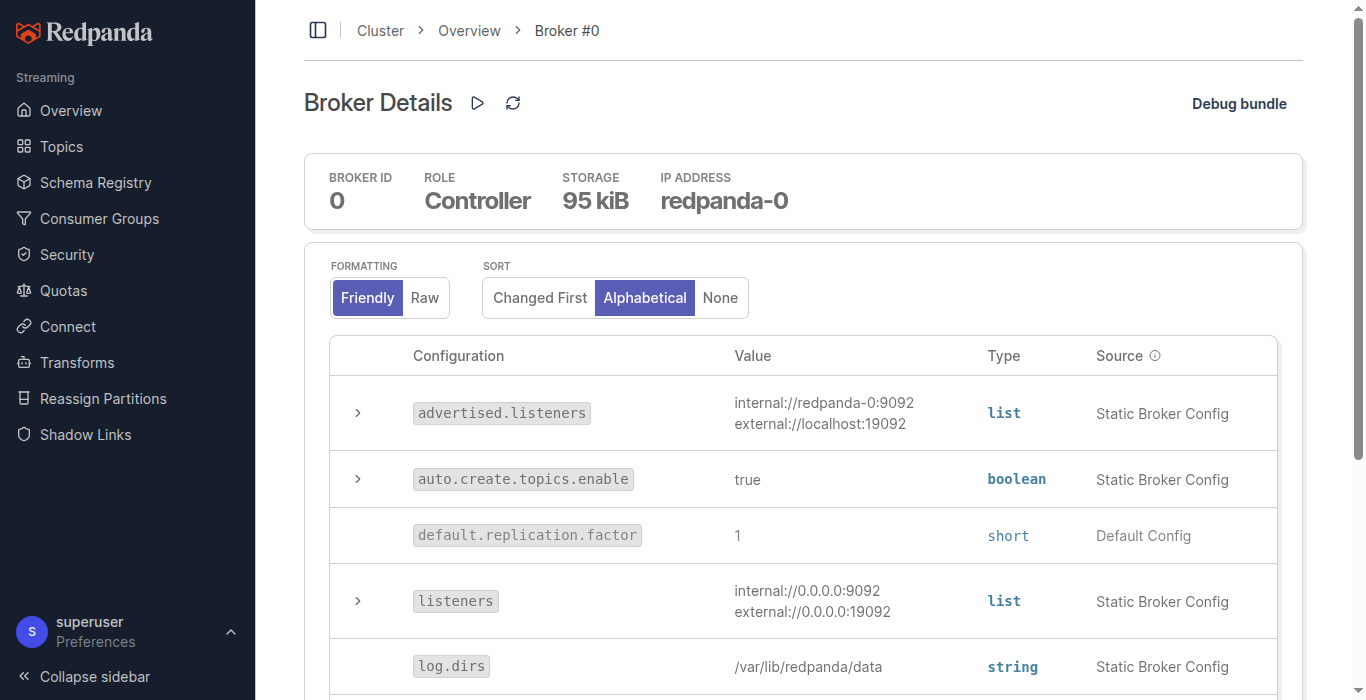1366x700 pixels.
Task: Click the Redpanda logo
Action: (x=84, y=33)
